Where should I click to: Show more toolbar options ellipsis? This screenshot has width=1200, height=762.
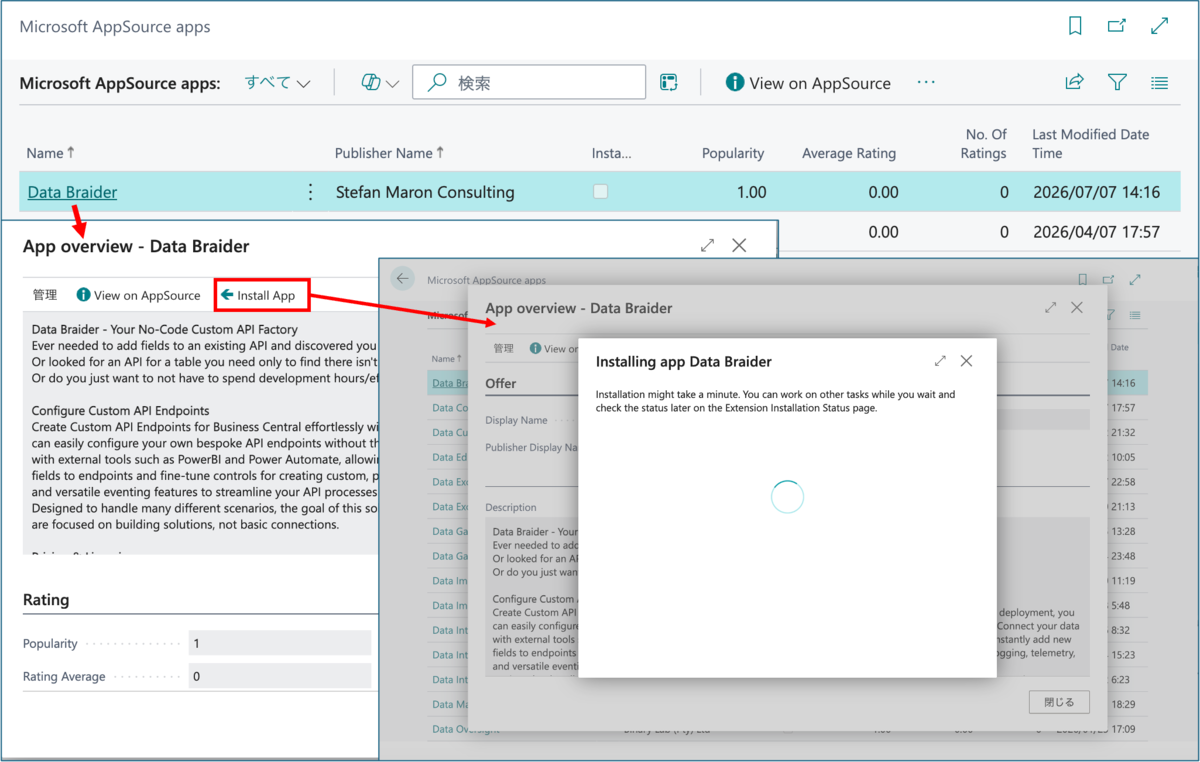coord(926,82)
